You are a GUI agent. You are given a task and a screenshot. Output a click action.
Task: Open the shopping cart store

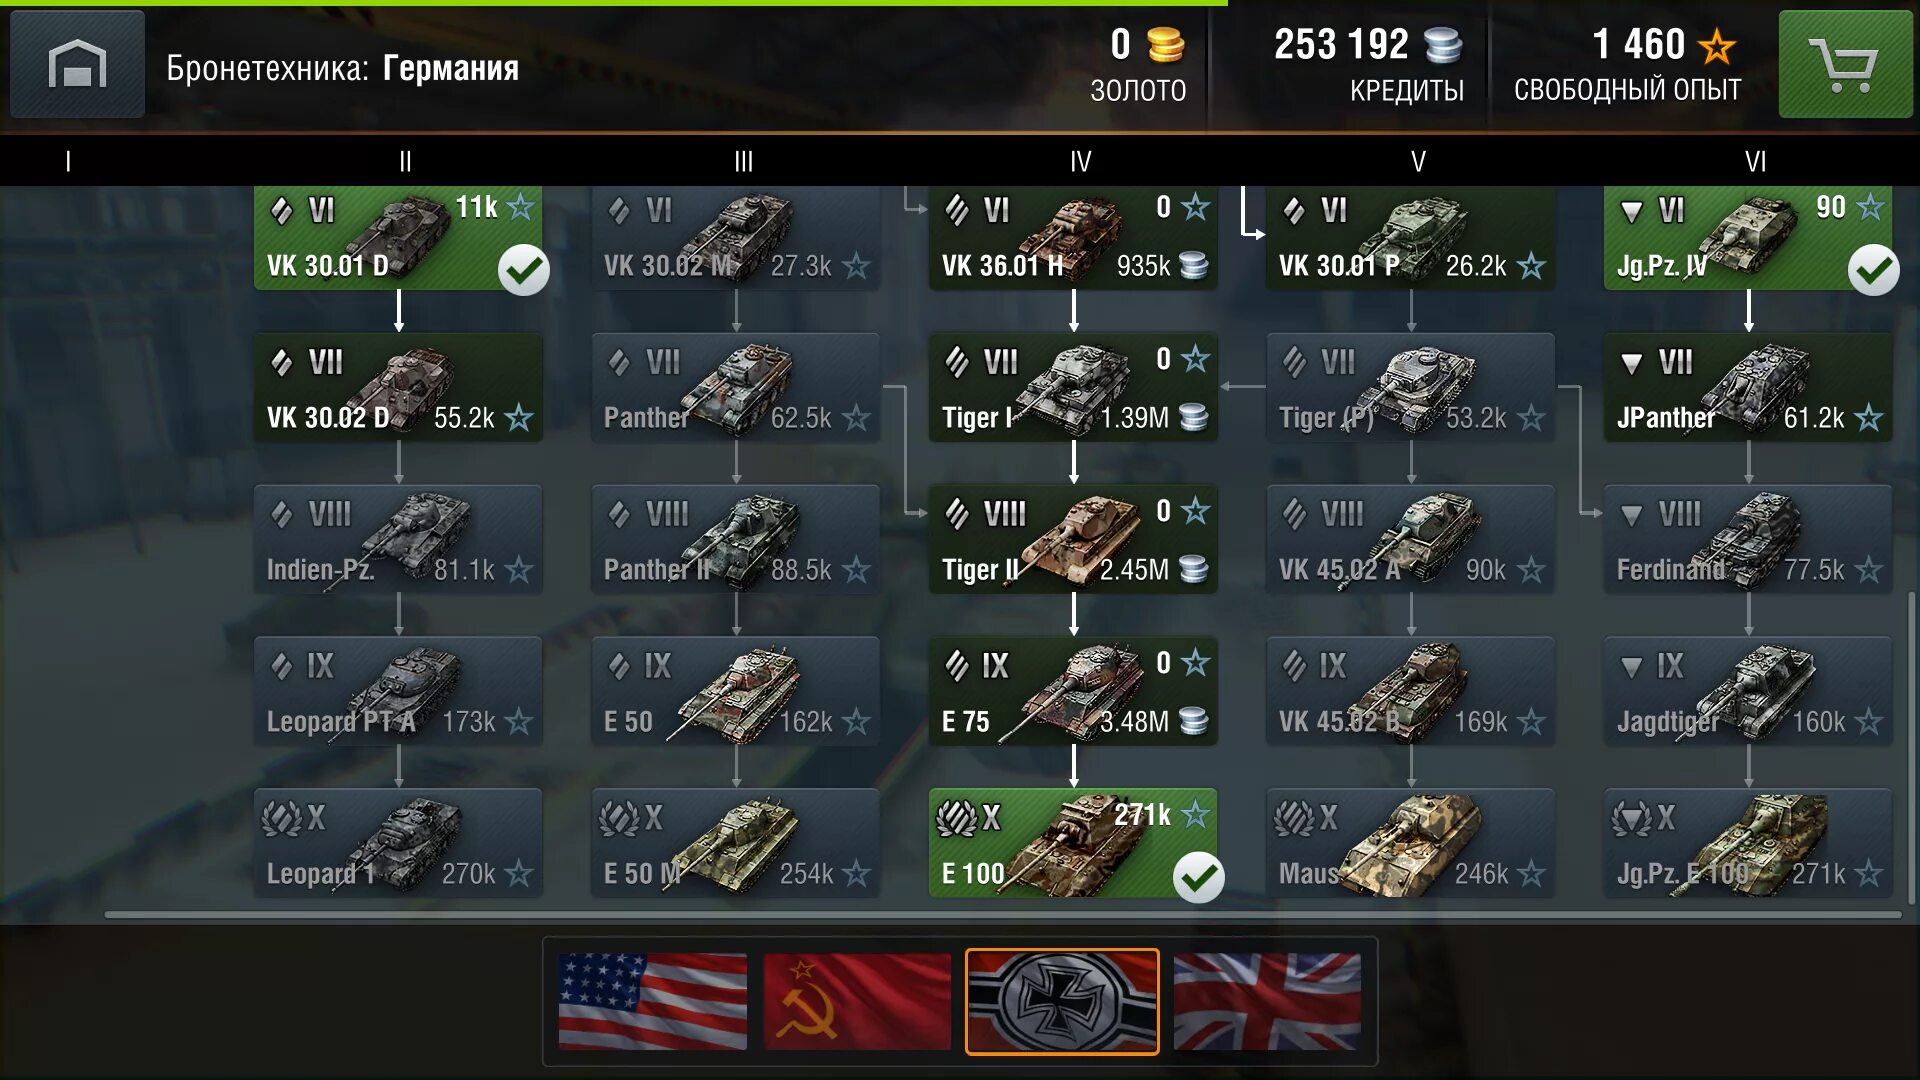[1845, 64]
